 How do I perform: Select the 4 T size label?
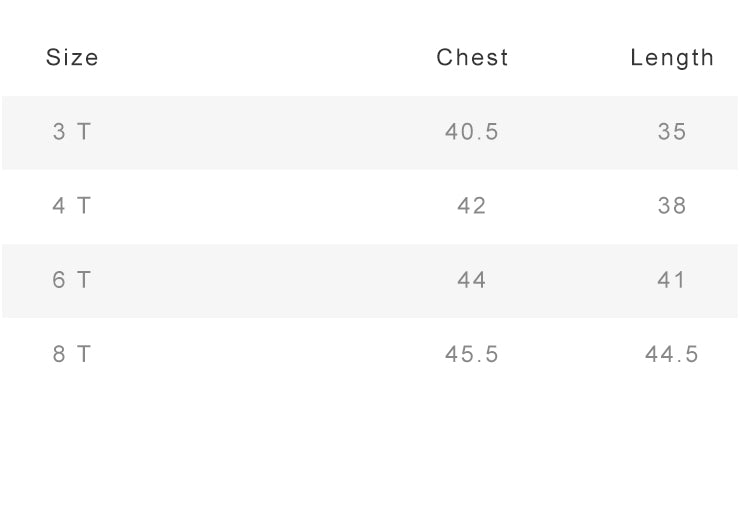click(71, 206)
